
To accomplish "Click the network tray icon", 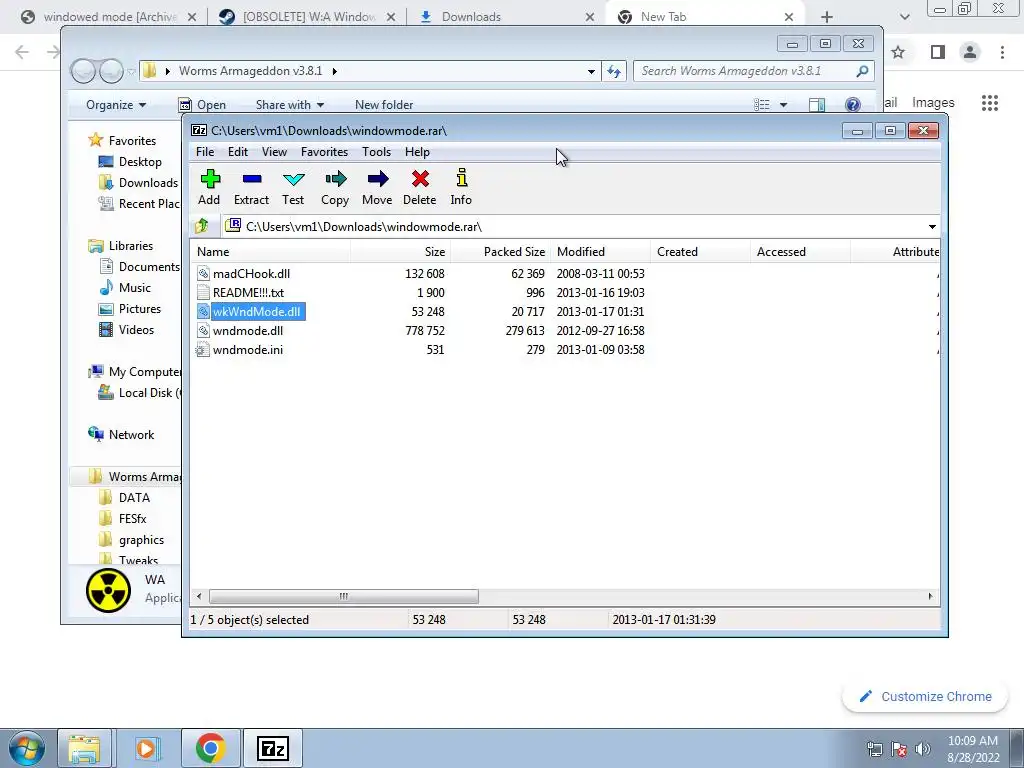I will (x=874, y=749).
